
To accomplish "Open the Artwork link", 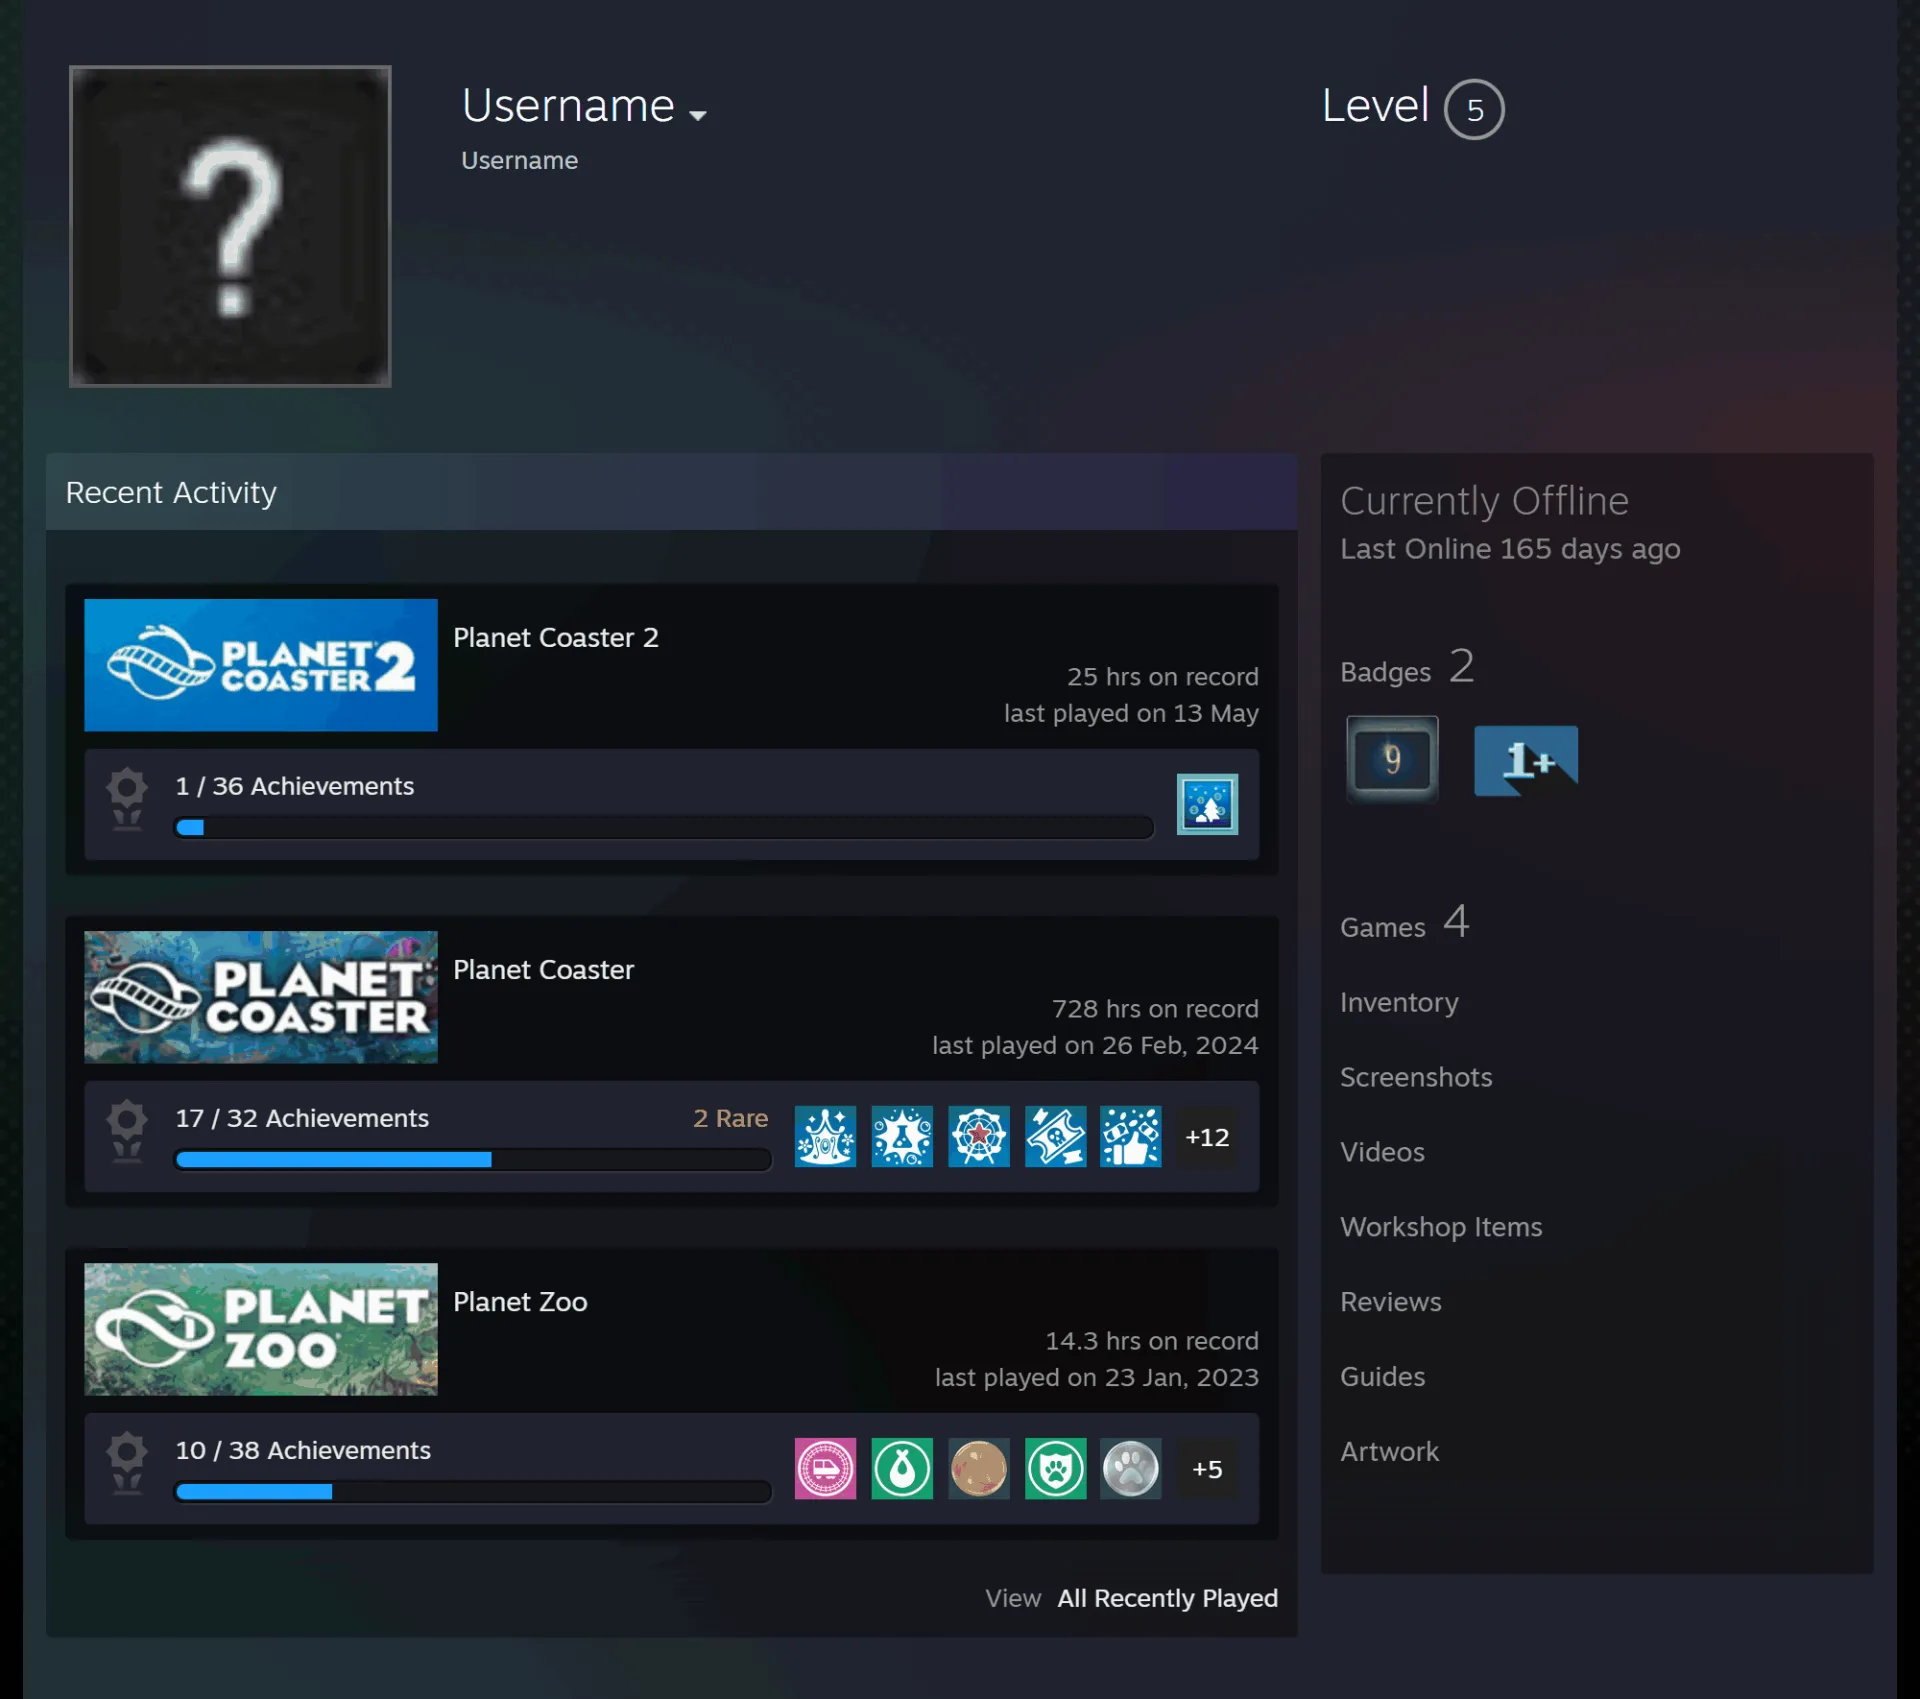I will point(1389,1452).
